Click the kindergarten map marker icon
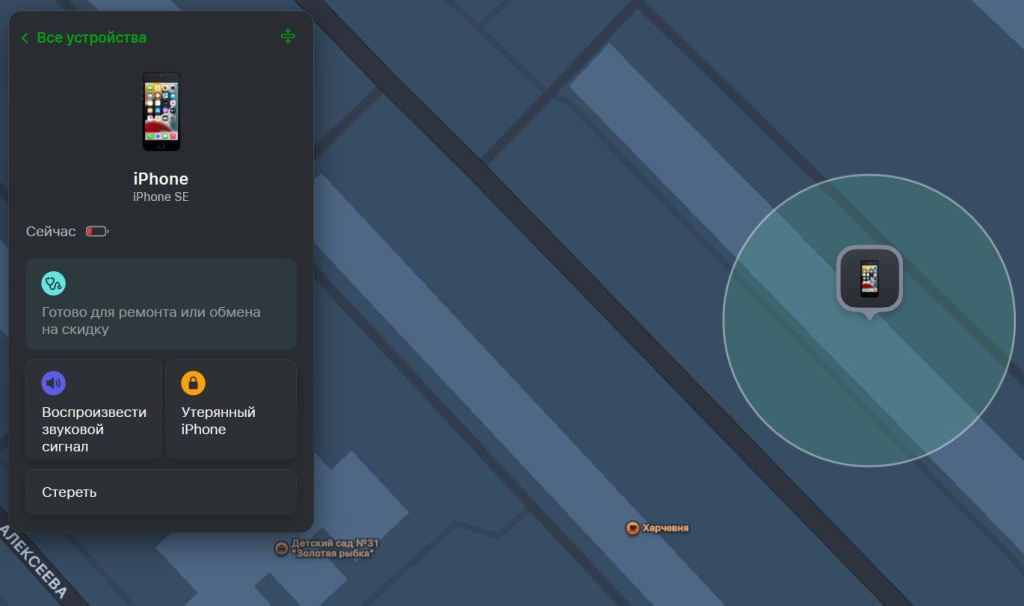Screen dimensions: 1024x606 tap(281, 548)
